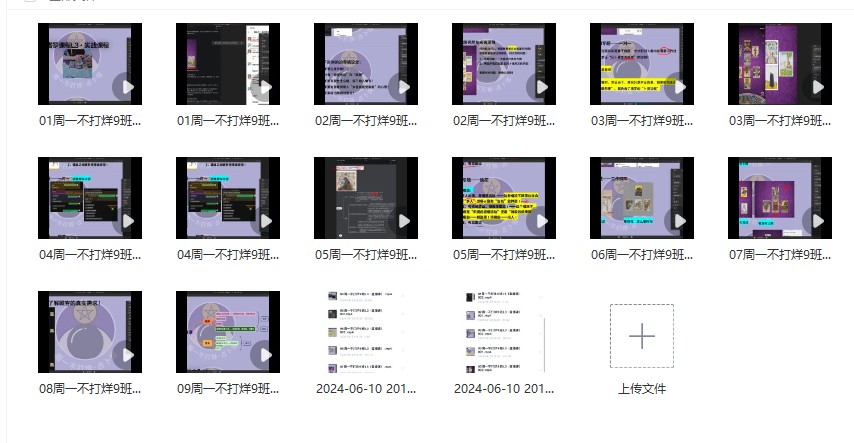Image resolution: width=854 pixels, height=443 pixels.
Task: Open the 09周一不打烊9班 file name
Action: [x=227, y=388]
